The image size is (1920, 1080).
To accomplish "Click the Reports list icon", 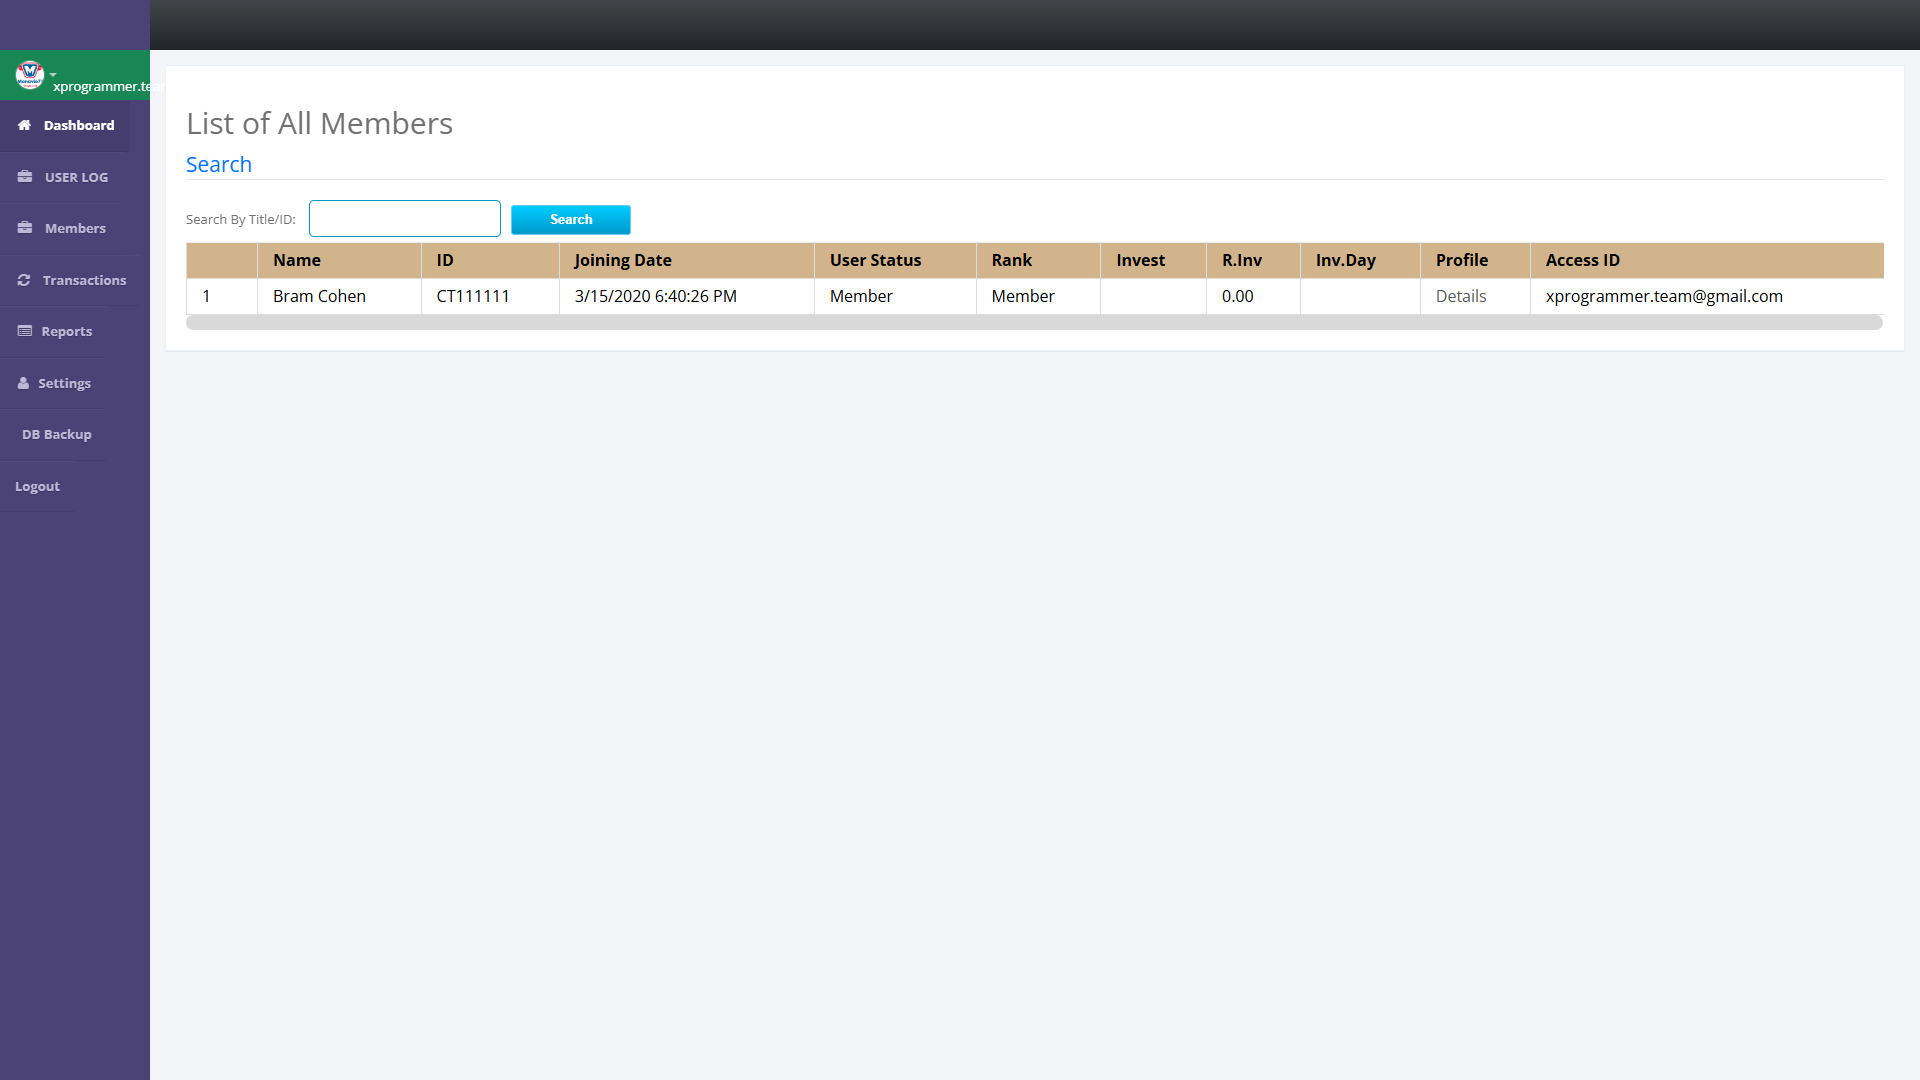I will click(25, 331).
